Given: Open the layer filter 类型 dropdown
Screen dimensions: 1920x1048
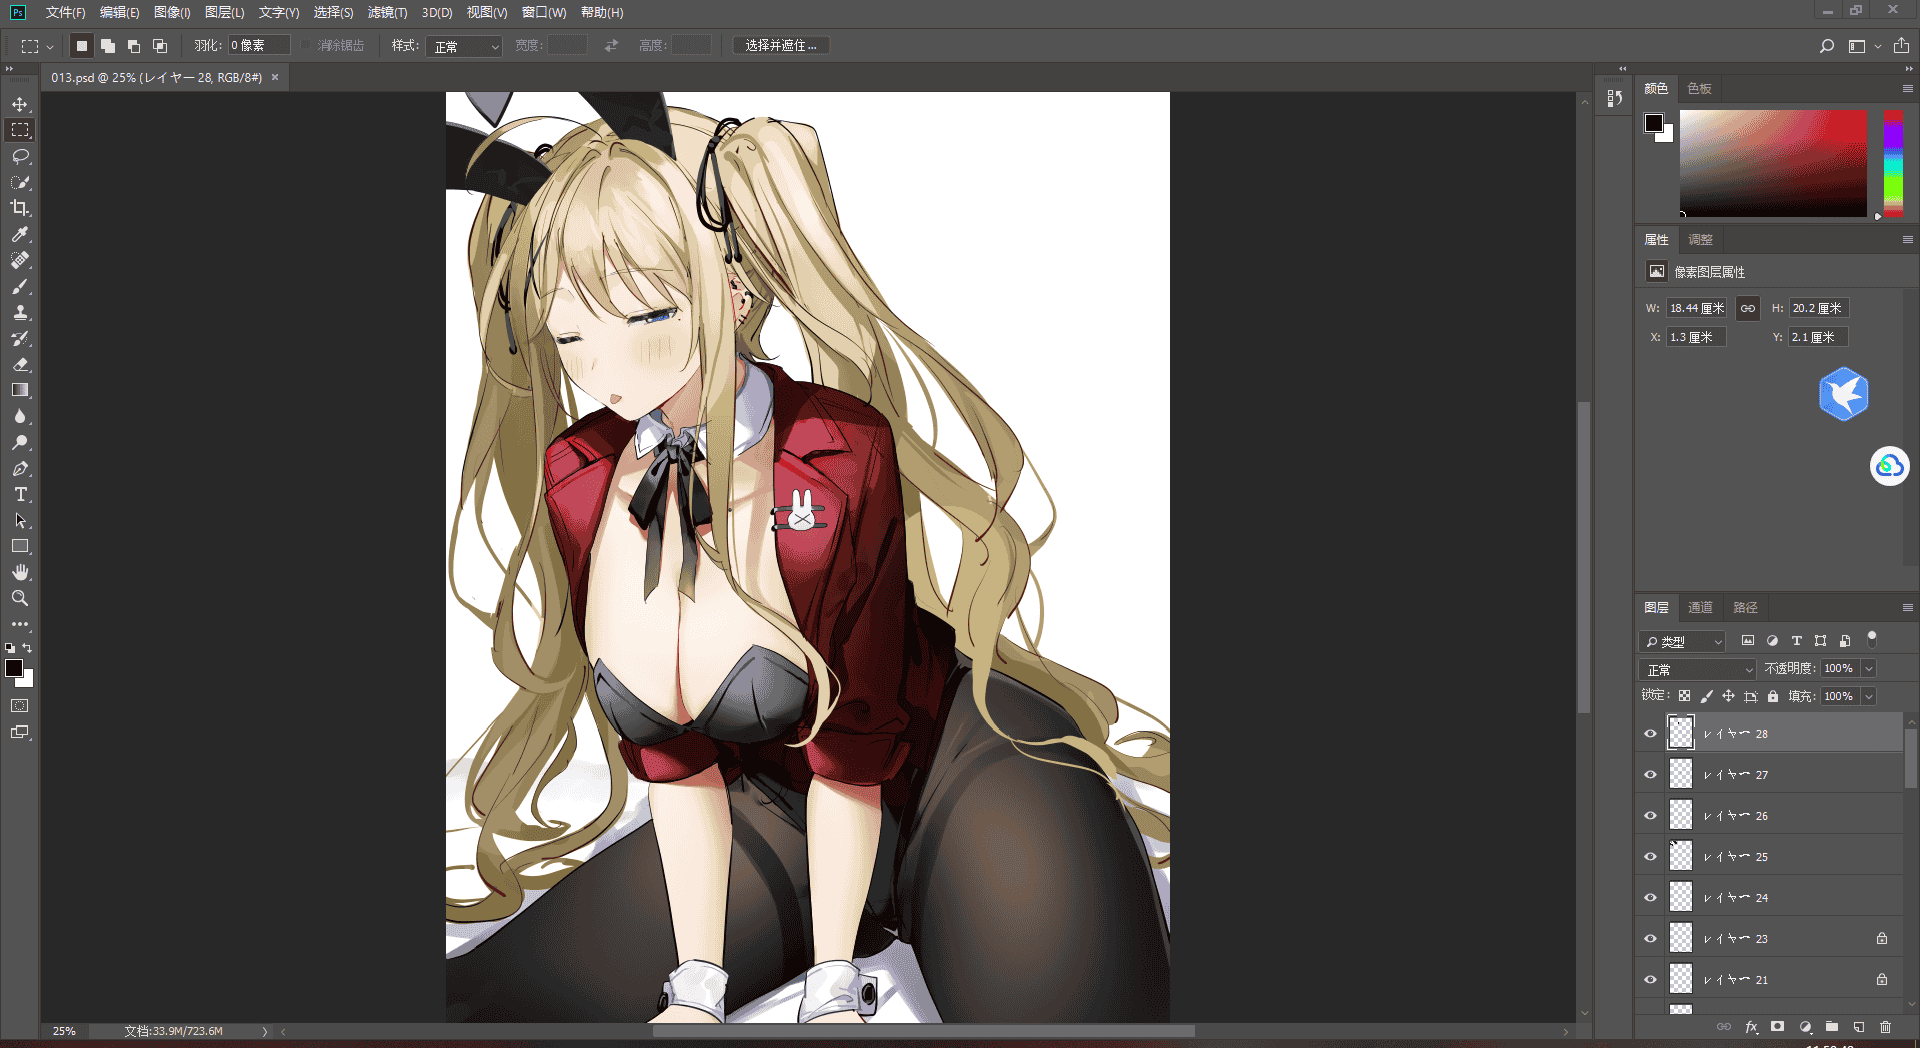Looking at the screenshot, I should click(x=1683, y=641).
